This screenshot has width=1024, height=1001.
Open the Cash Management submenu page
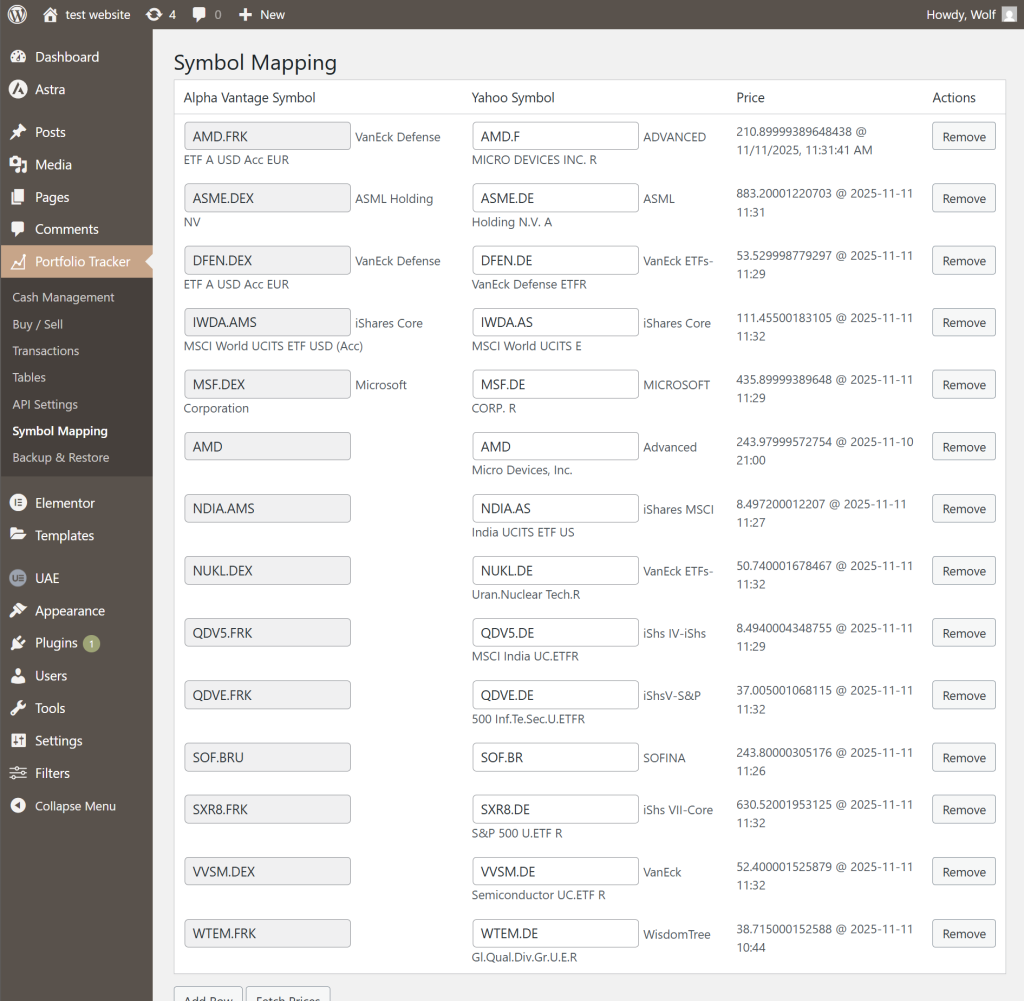pyautogui.click(x=63, y=297)
